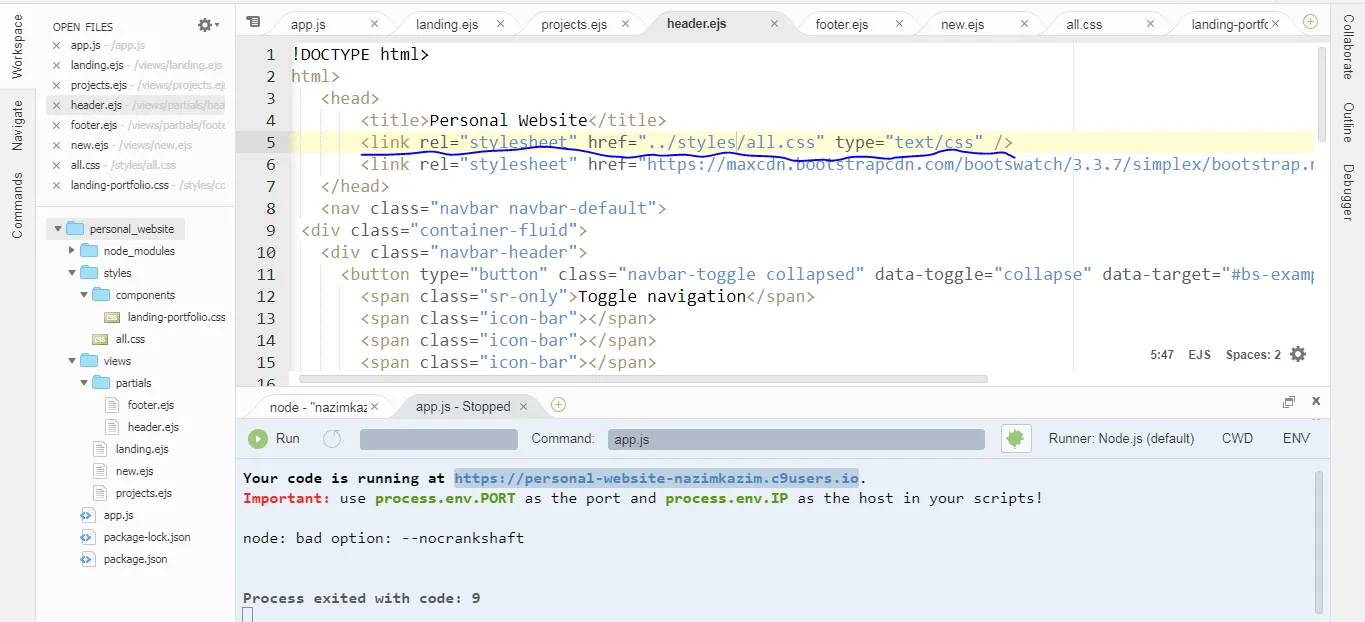
Task: Click the 5:47 cursor position indicator
Action: [x=1162, y=355]
